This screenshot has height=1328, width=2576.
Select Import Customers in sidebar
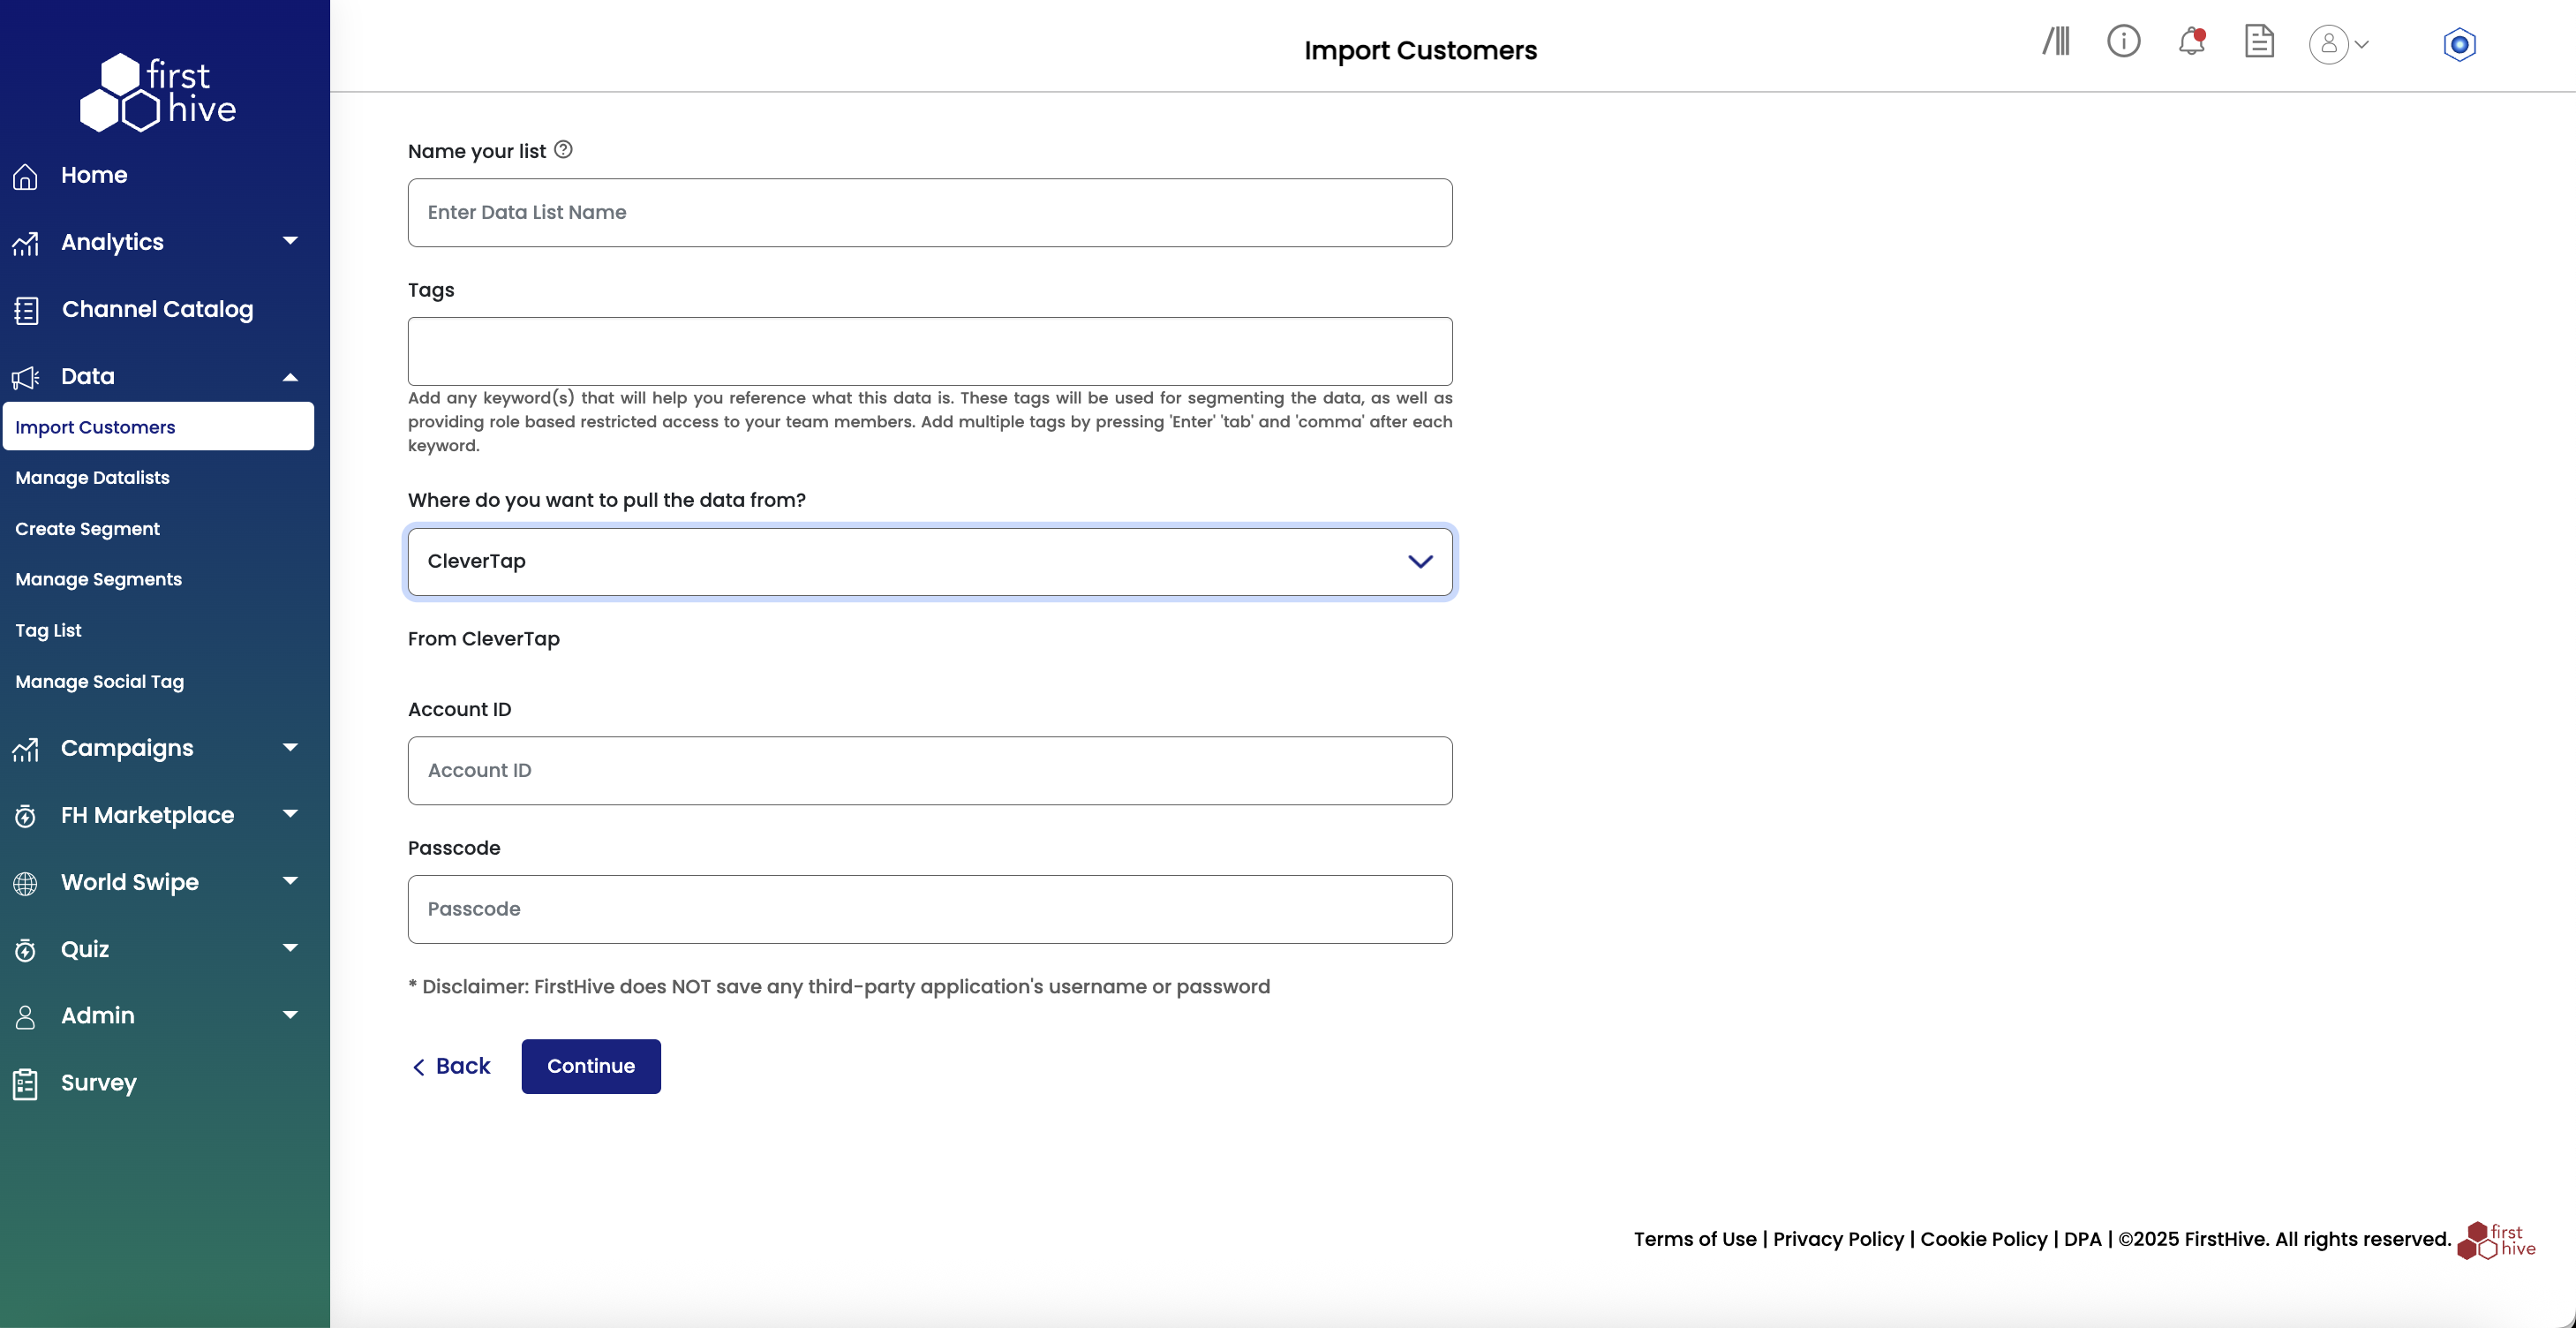tap(158, 427)
